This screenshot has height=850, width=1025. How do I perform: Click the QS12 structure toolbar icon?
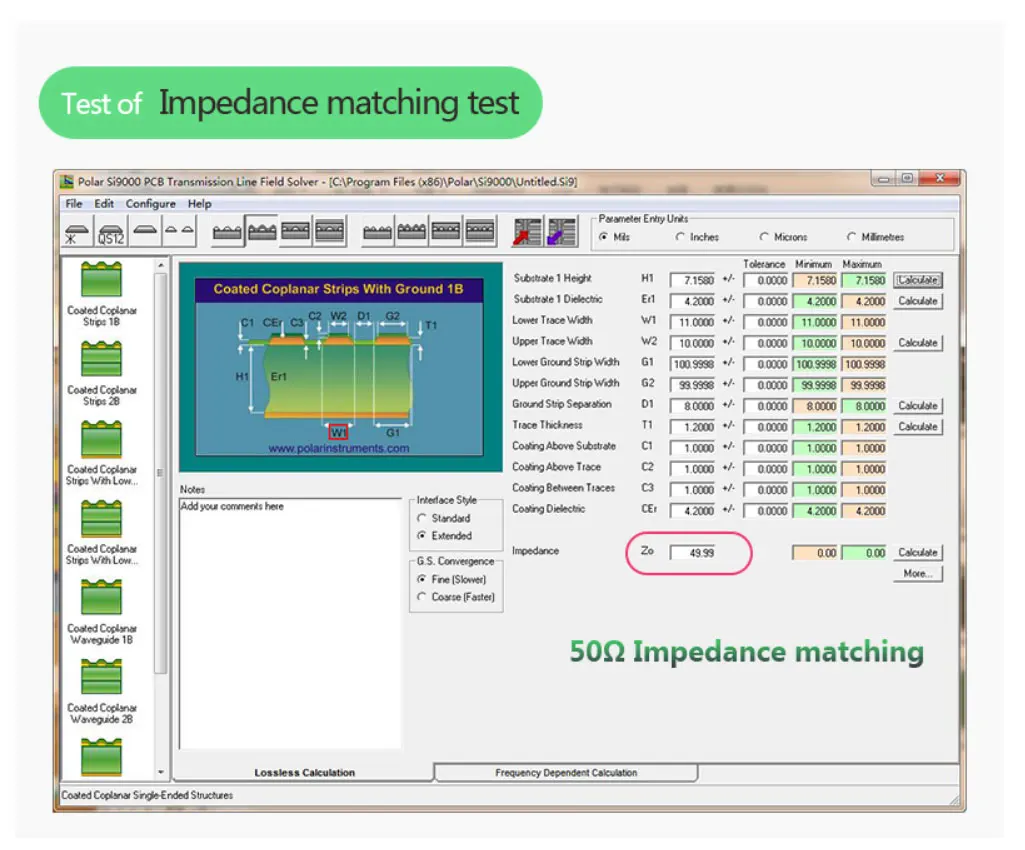point(110,233)
